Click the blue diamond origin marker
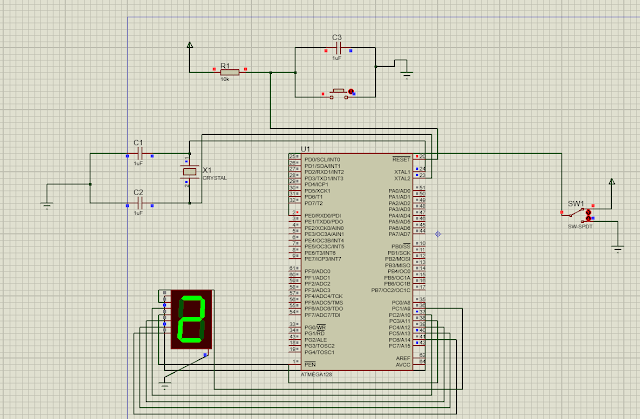Screen dimensions: 640x419 [x=438, y=234]
